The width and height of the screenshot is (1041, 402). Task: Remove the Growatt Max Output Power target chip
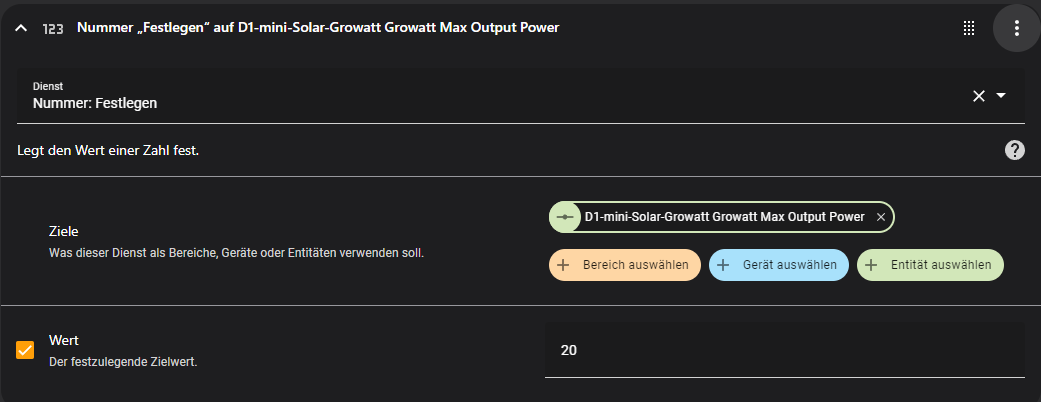(880, 217)
